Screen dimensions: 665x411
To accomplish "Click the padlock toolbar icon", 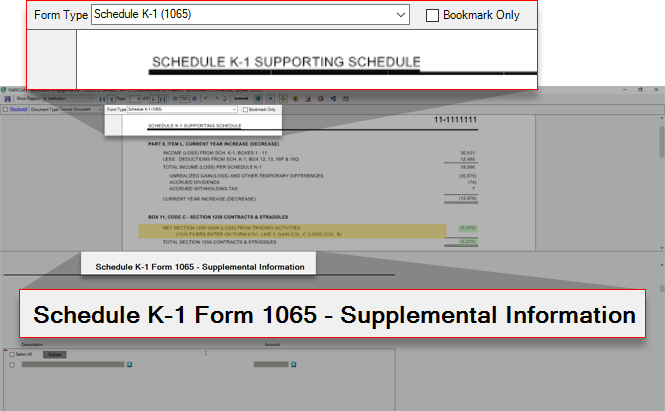I will click(296, 98).
